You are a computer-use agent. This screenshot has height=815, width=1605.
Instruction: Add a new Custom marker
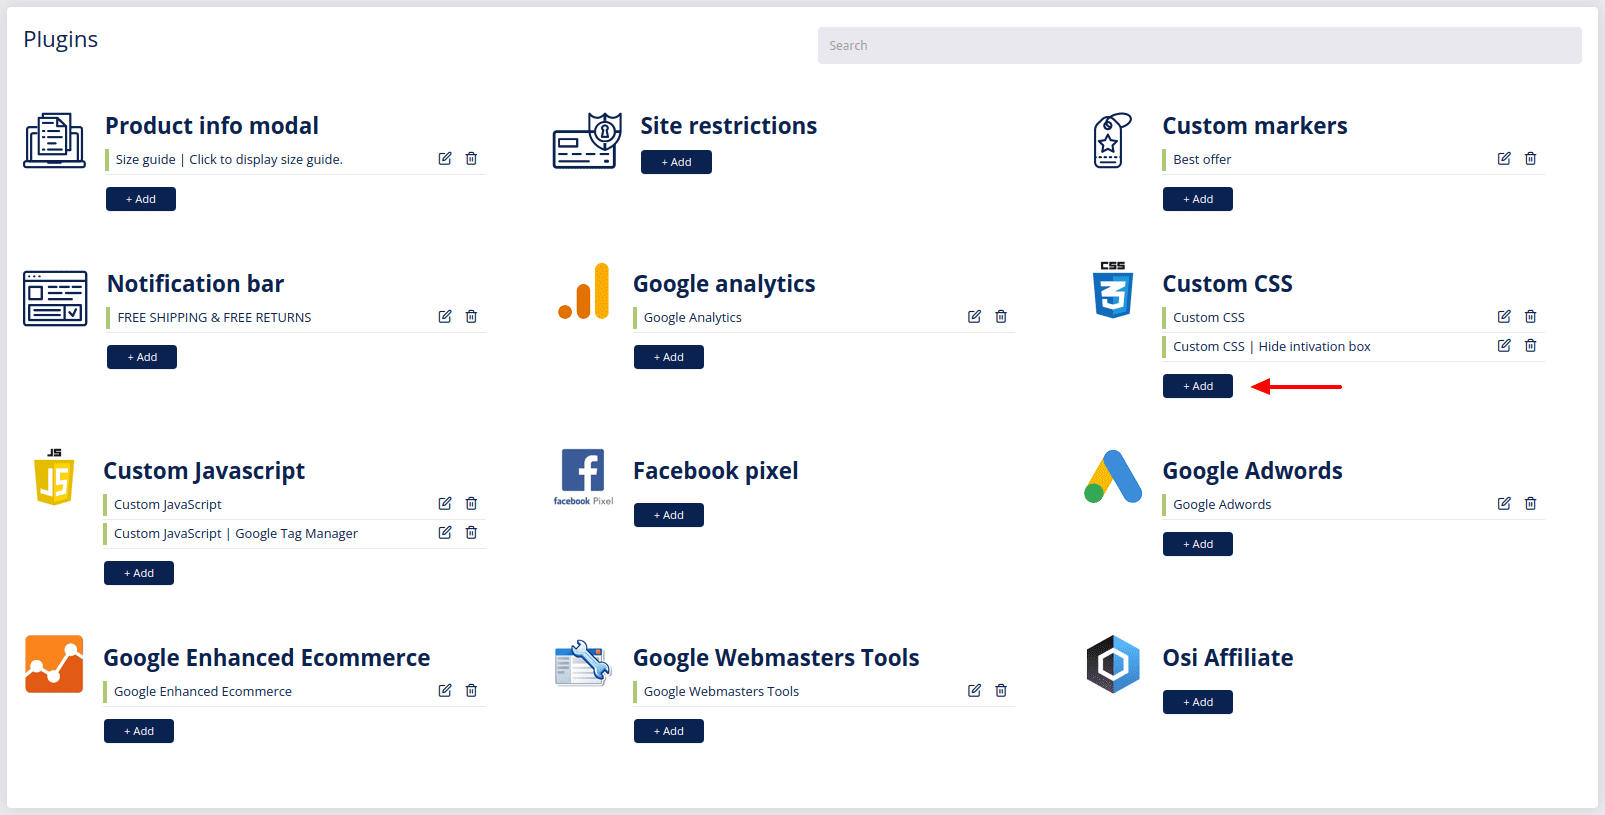point(1198,199)
